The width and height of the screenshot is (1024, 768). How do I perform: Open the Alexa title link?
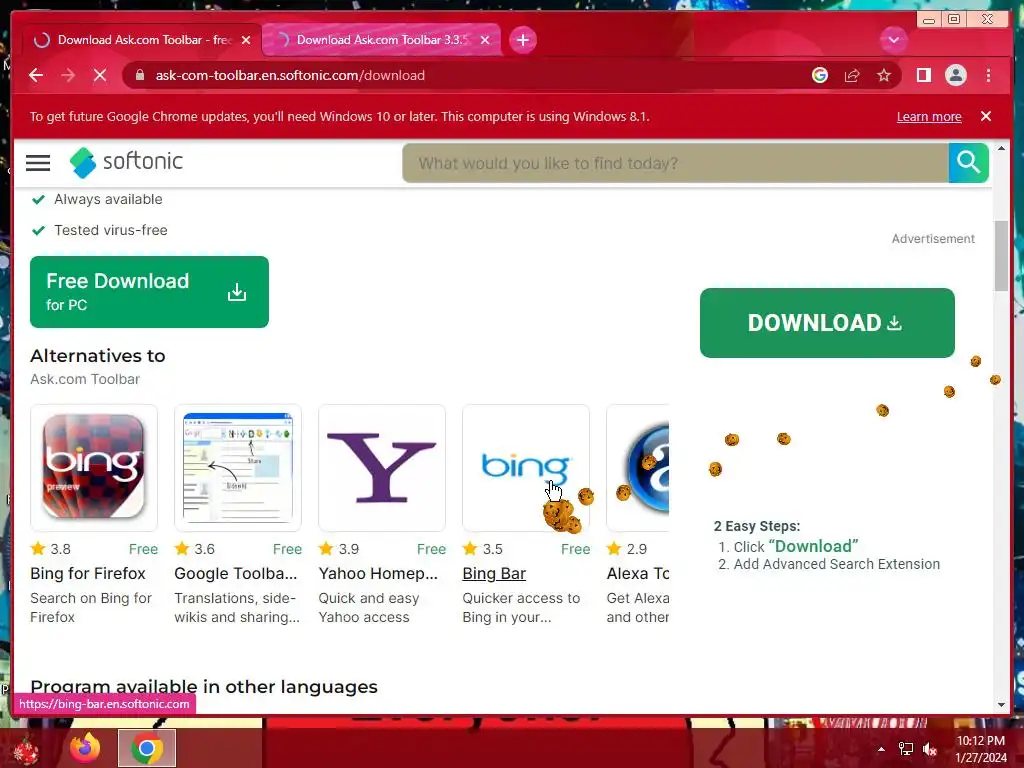pyautogui.click(x=637, y=573)
